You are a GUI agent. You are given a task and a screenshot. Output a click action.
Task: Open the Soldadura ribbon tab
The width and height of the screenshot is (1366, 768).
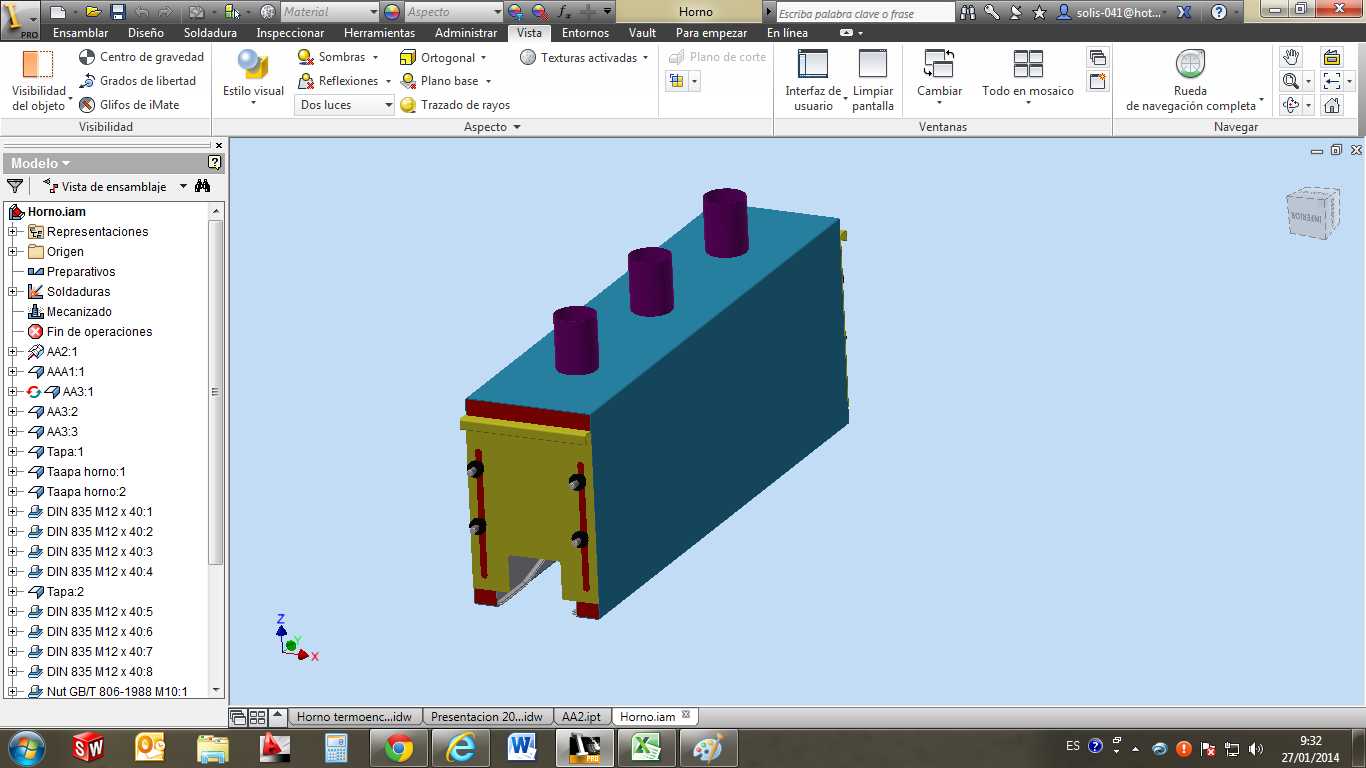click(x=211, y=33)
